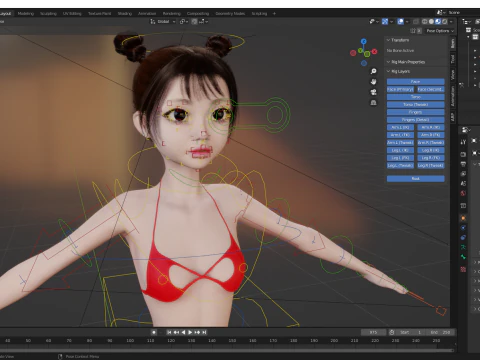The height and width of the screenshot is (360, 480).
Task: Open the Tool sidebar tab
Action: 453,59
